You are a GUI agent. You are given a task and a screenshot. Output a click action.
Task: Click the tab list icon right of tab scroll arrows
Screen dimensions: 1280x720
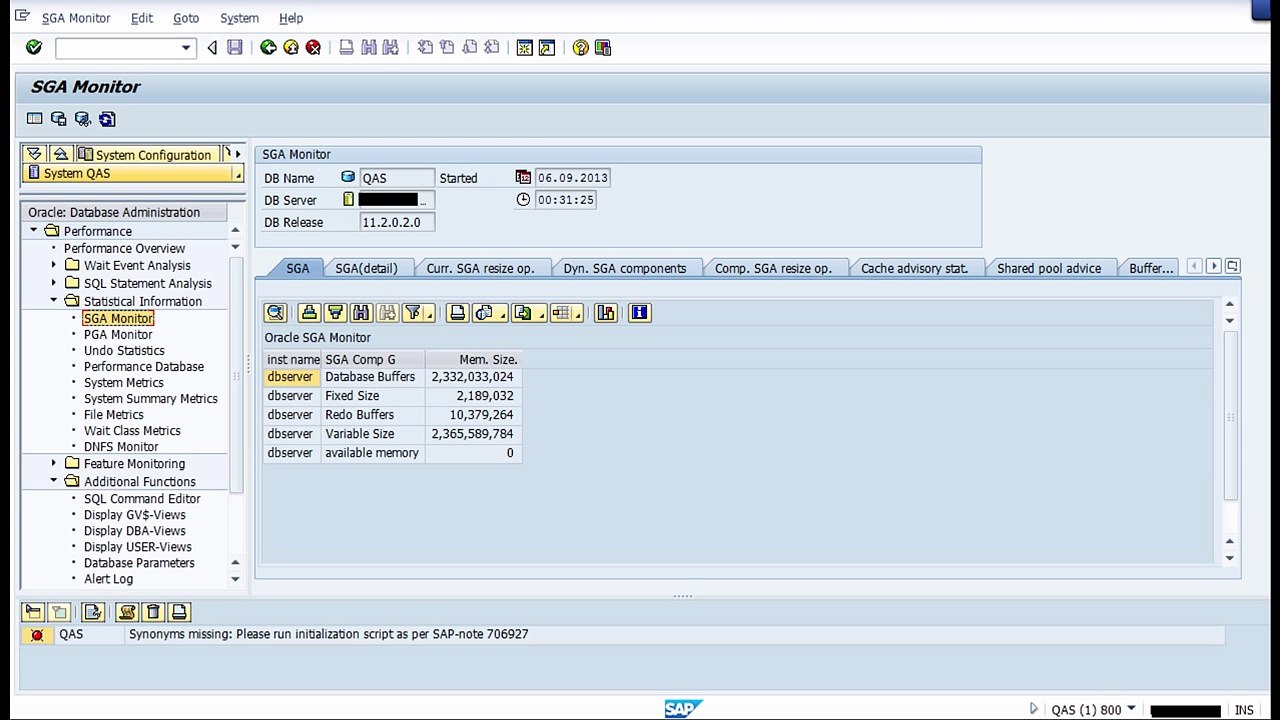pyautogui.click(x=1232, y=266)
